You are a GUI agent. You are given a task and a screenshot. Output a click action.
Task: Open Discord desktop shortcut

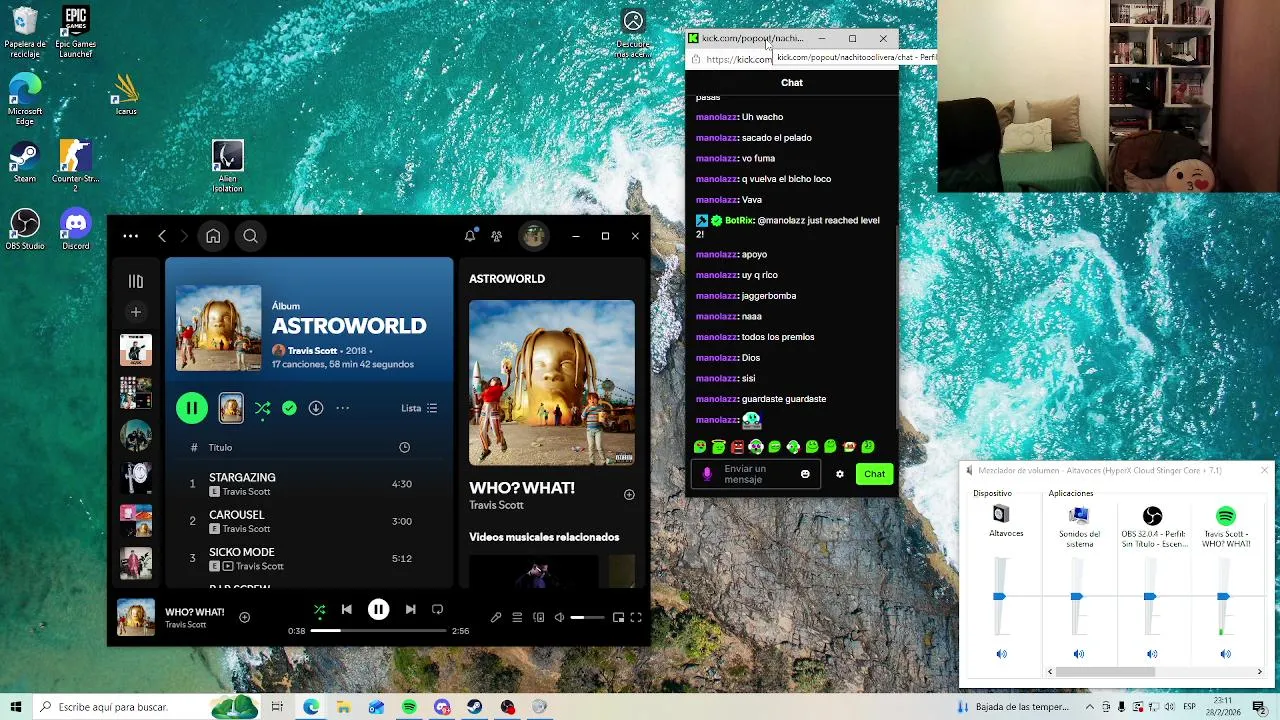[x=76, y=230]
